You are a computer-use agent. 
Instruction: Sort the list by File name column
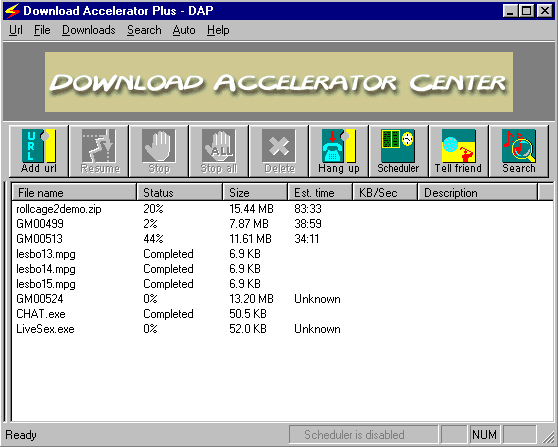click(74, 193)
